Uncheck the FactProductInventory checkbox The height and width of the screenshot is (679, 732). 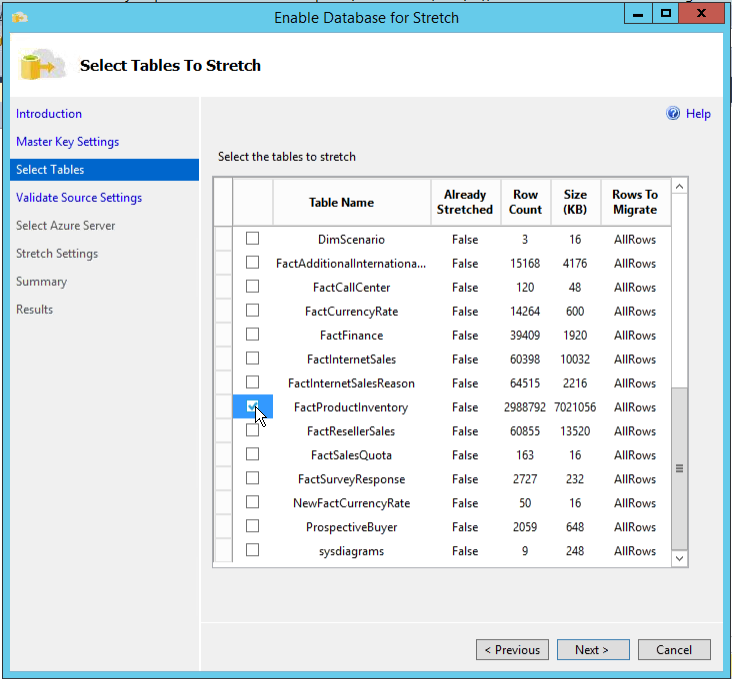(253, 406)
